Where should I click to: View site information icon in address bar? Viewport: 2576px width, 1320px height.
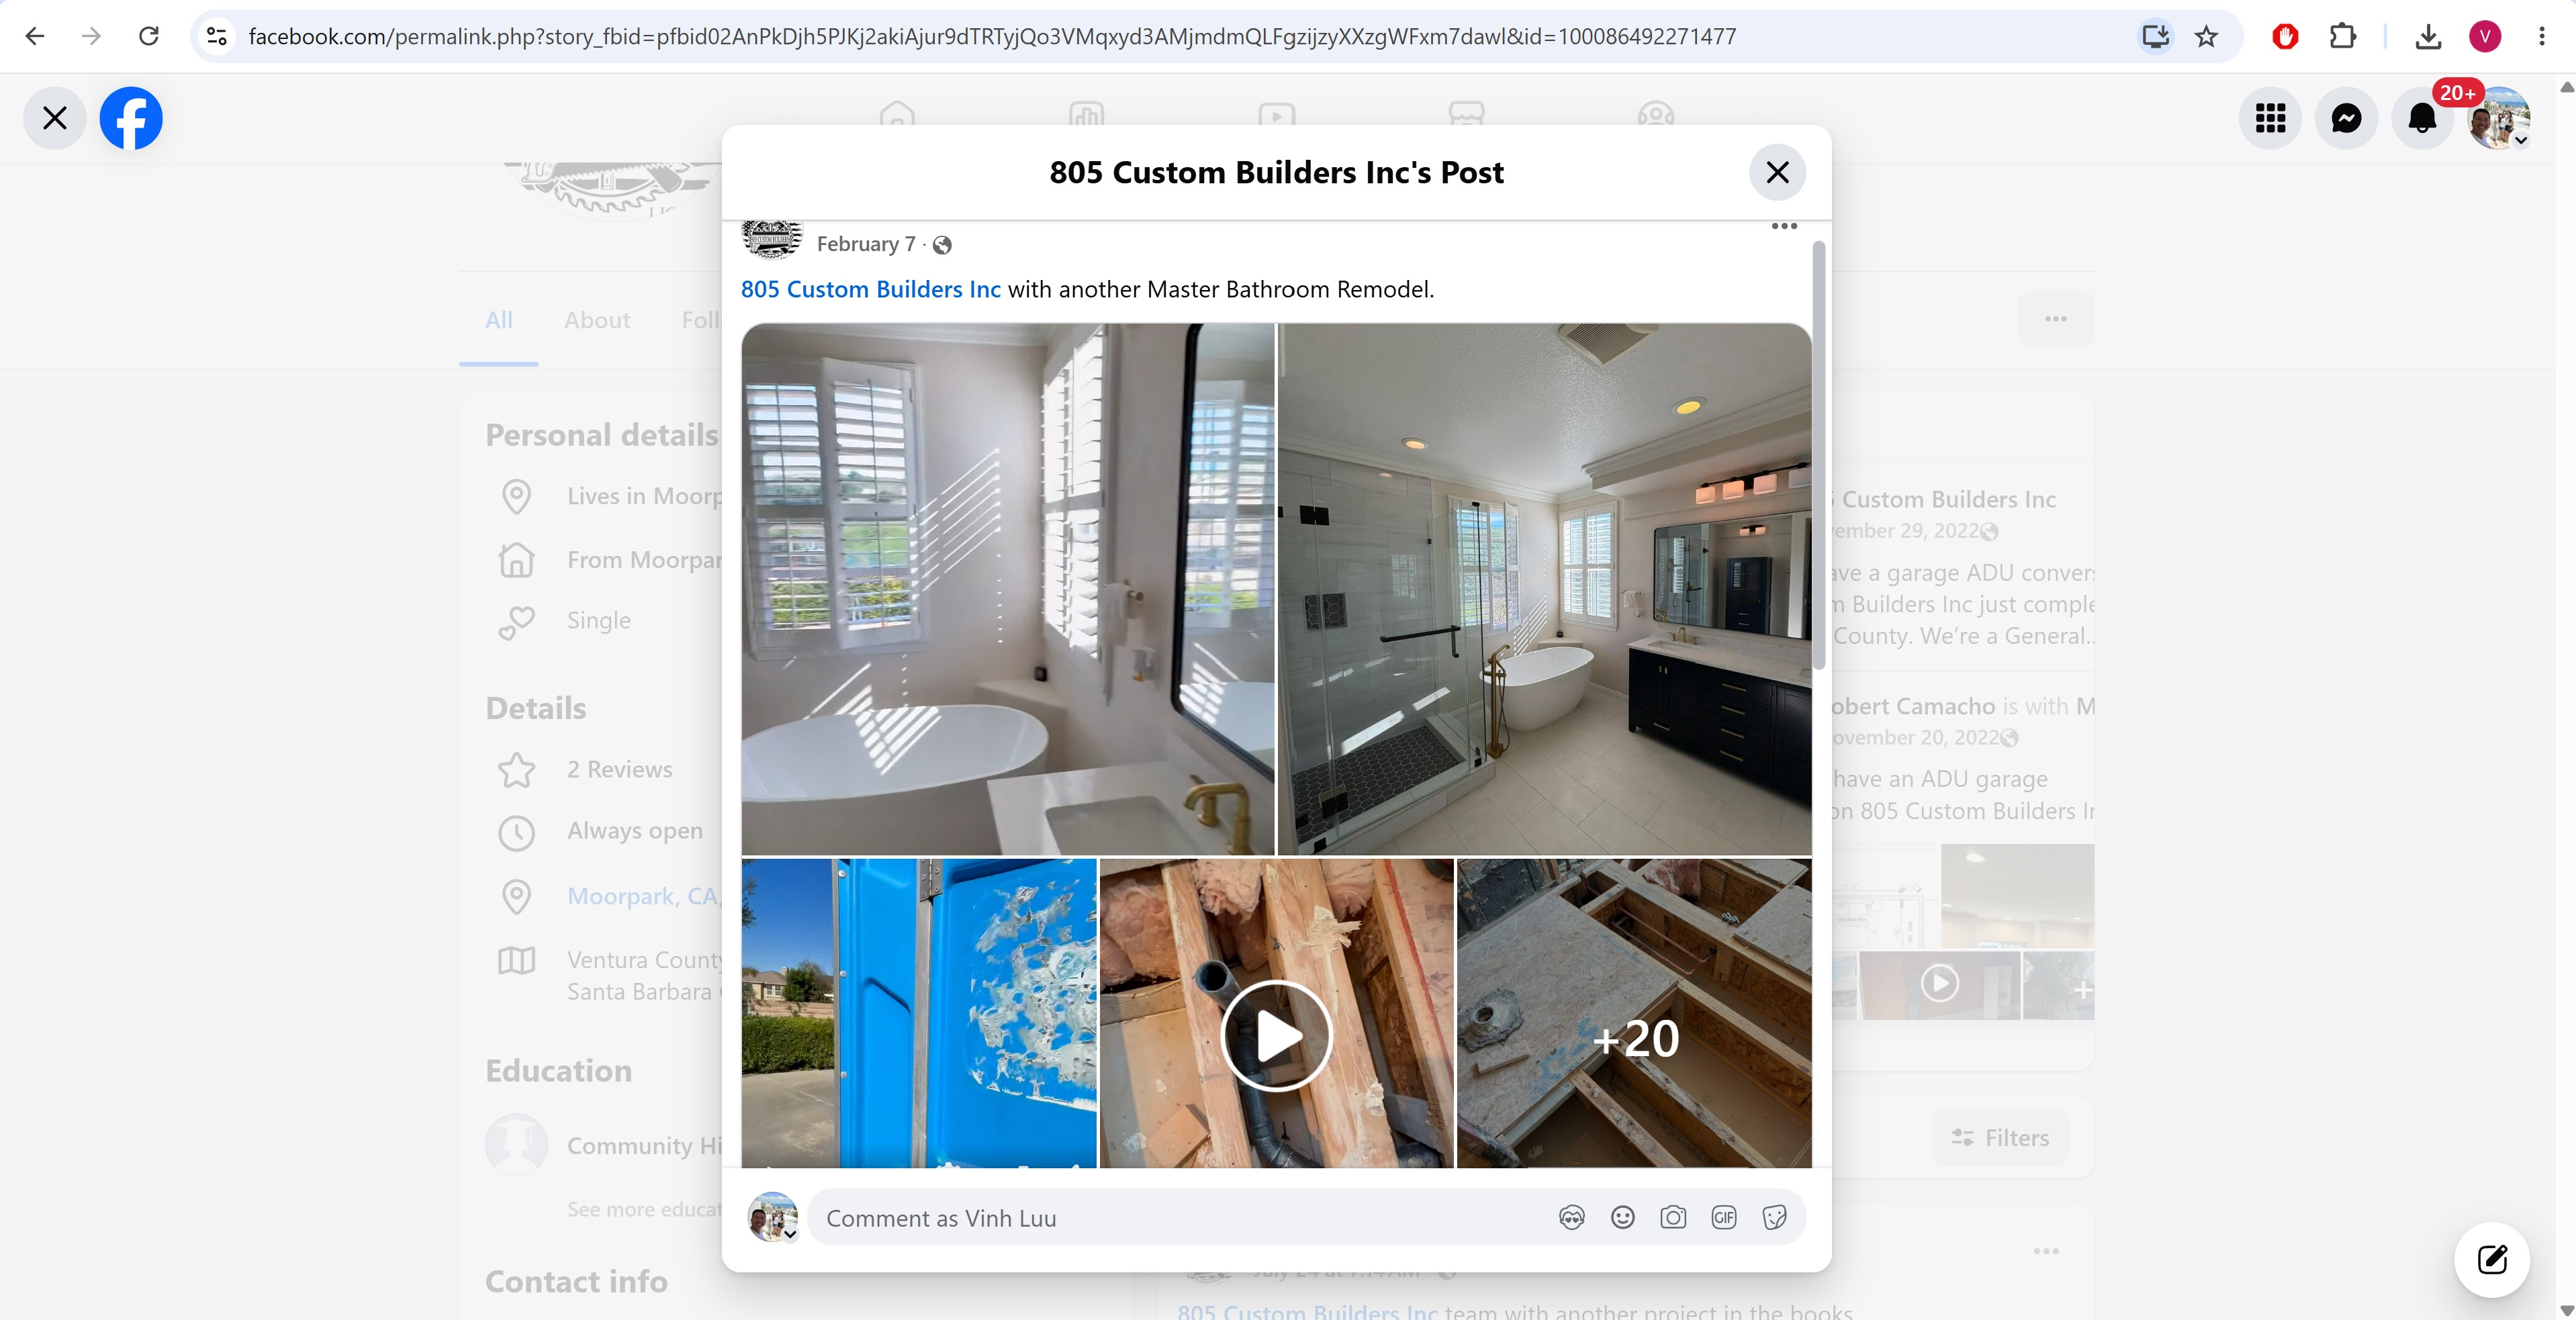(216, 37)
